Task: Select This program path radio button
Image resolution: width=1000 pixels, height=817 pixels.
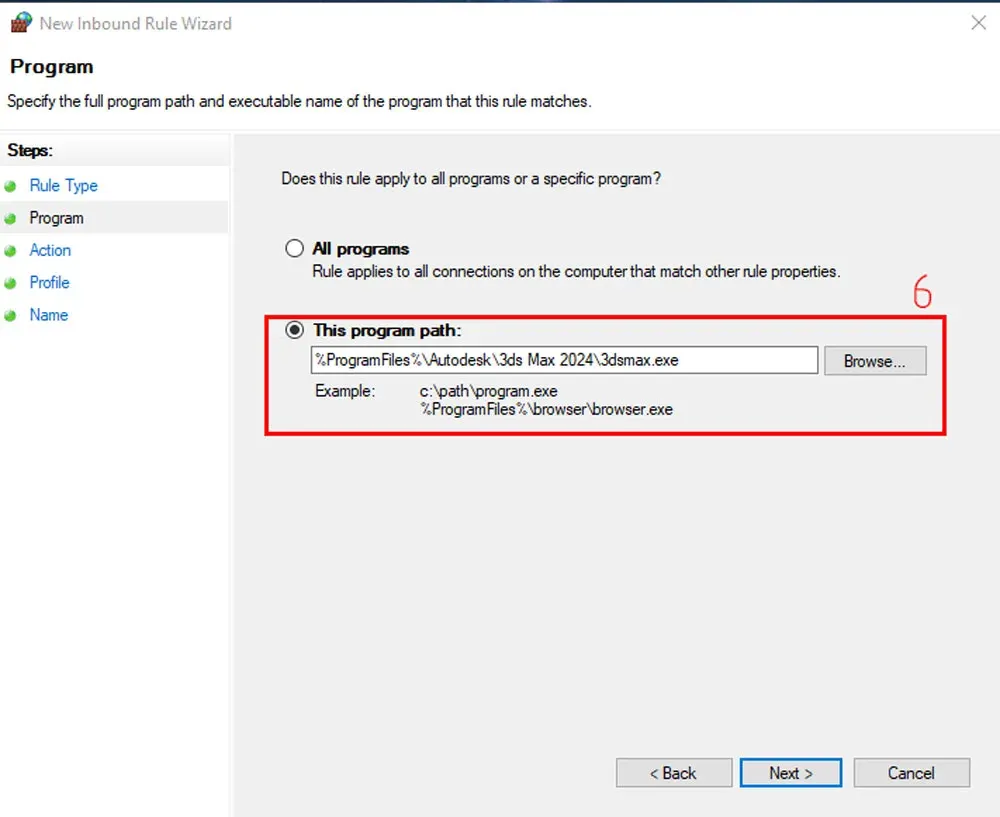Action: click(x=294, y=330)
